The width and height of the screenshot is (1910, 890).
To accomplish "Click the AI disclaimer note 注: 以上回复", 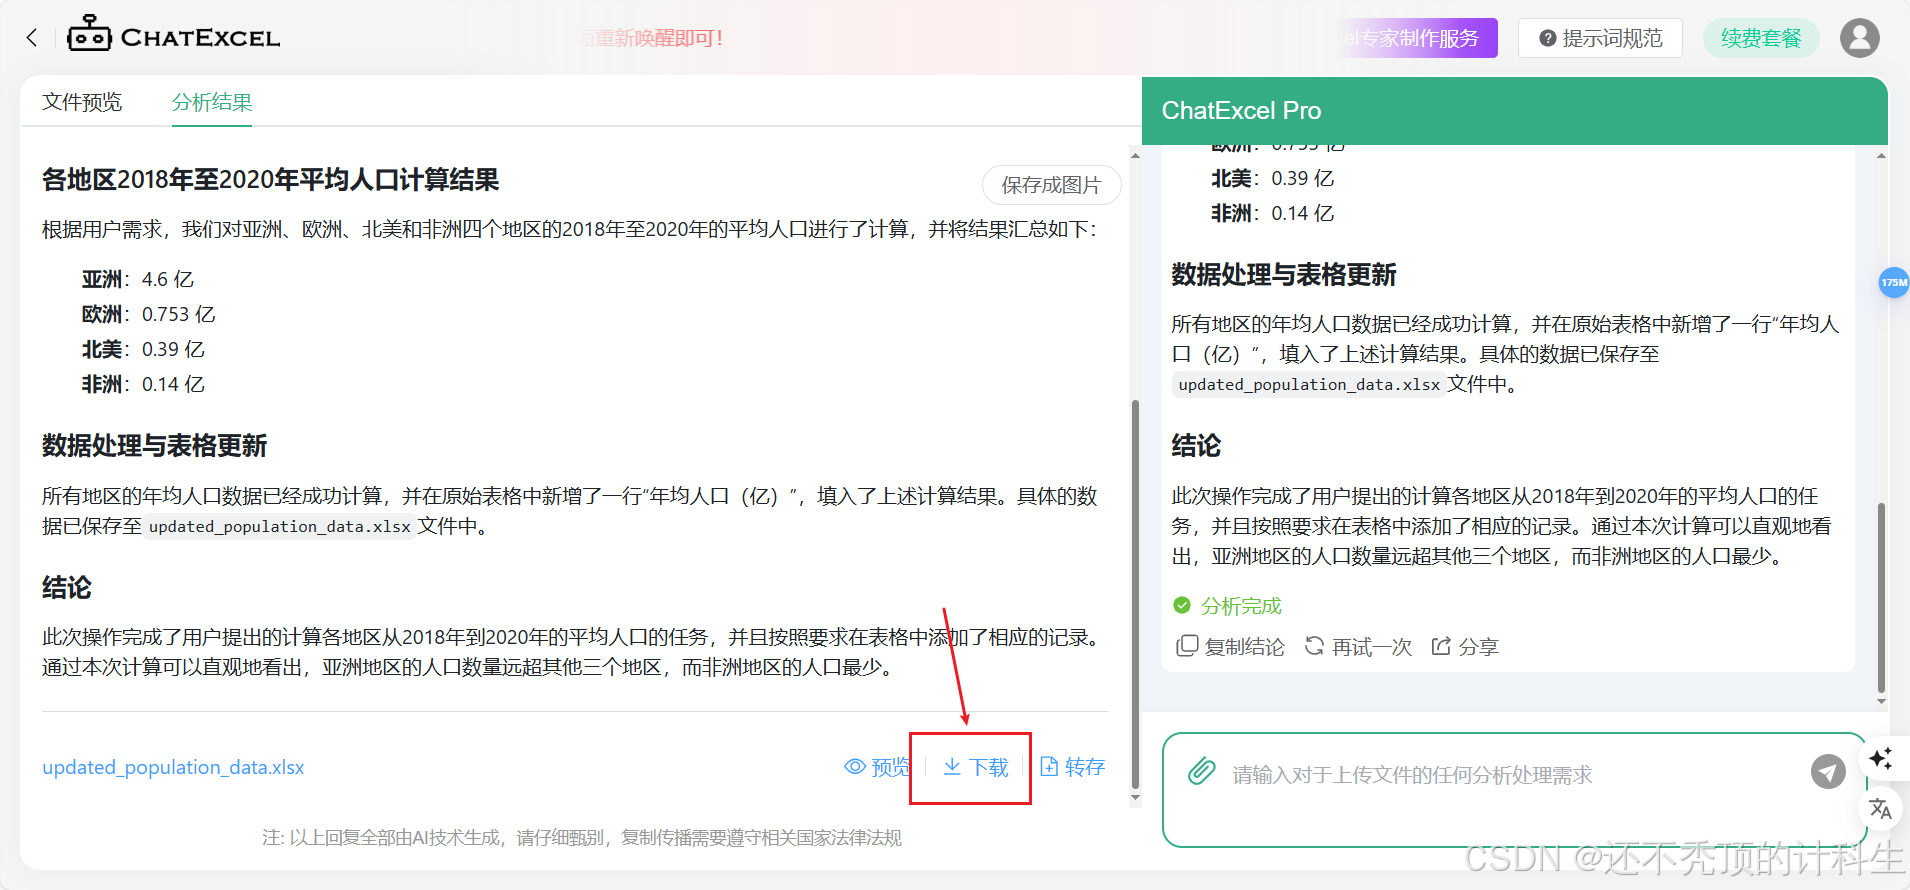I will 582,837.
